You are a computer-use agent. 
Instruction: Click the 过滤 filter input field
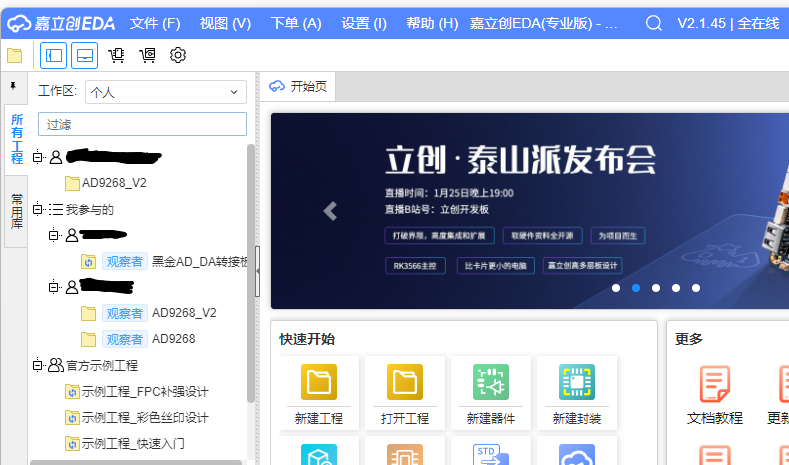[142, 124]
